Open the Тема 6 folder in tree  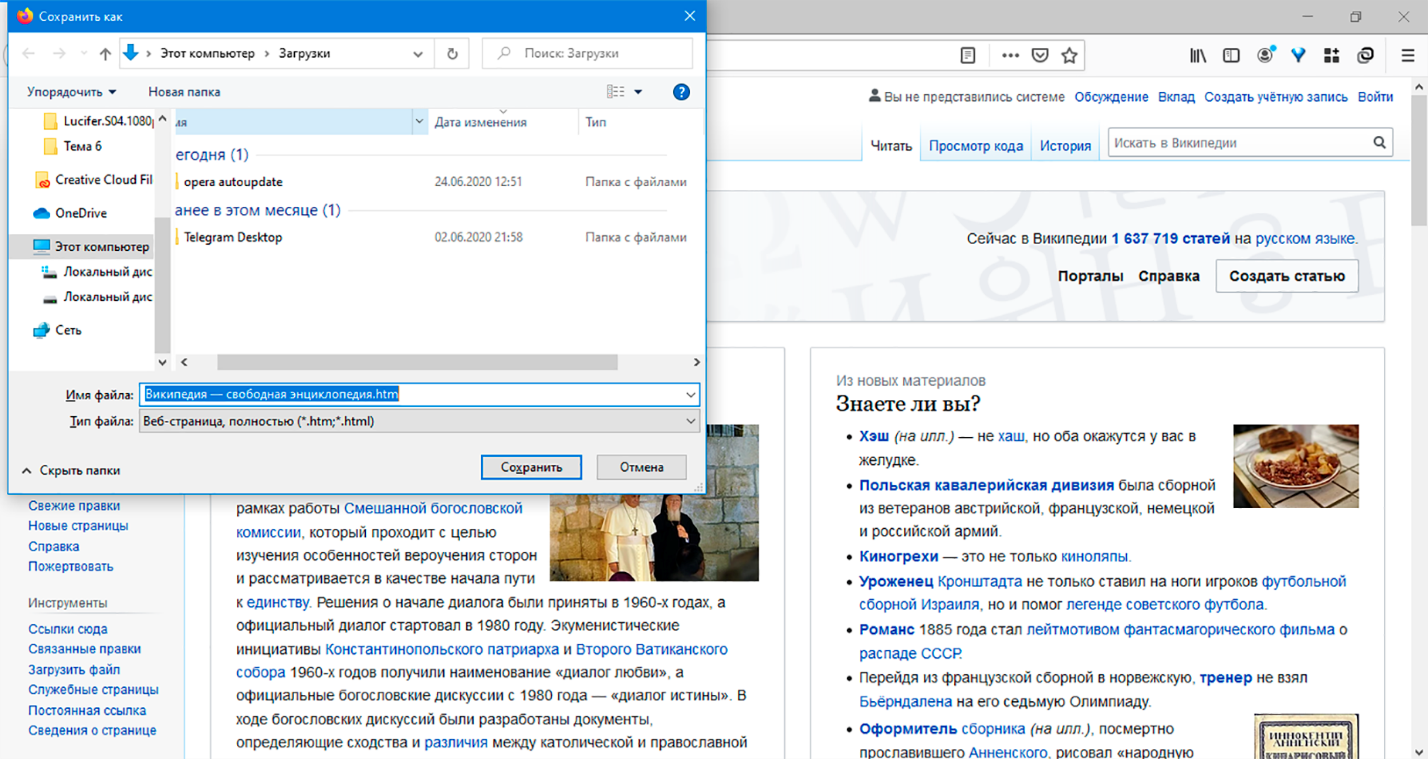tap(72, 146)
